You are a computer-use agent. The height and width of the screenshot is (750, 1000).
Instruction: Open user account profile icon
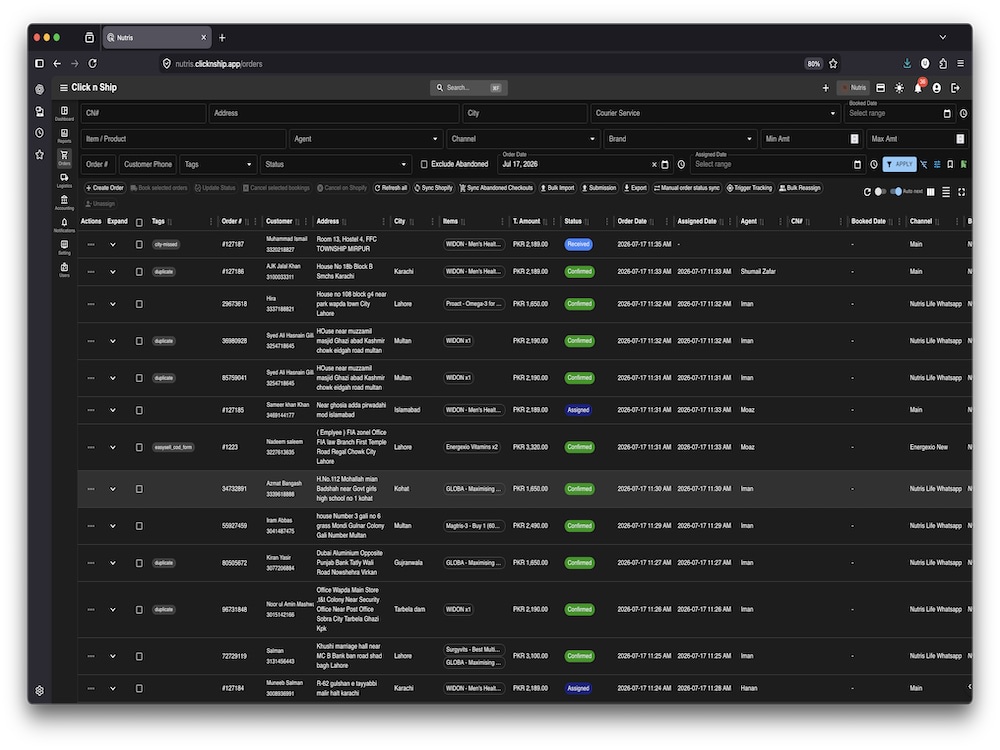click(x=936, y=88)
